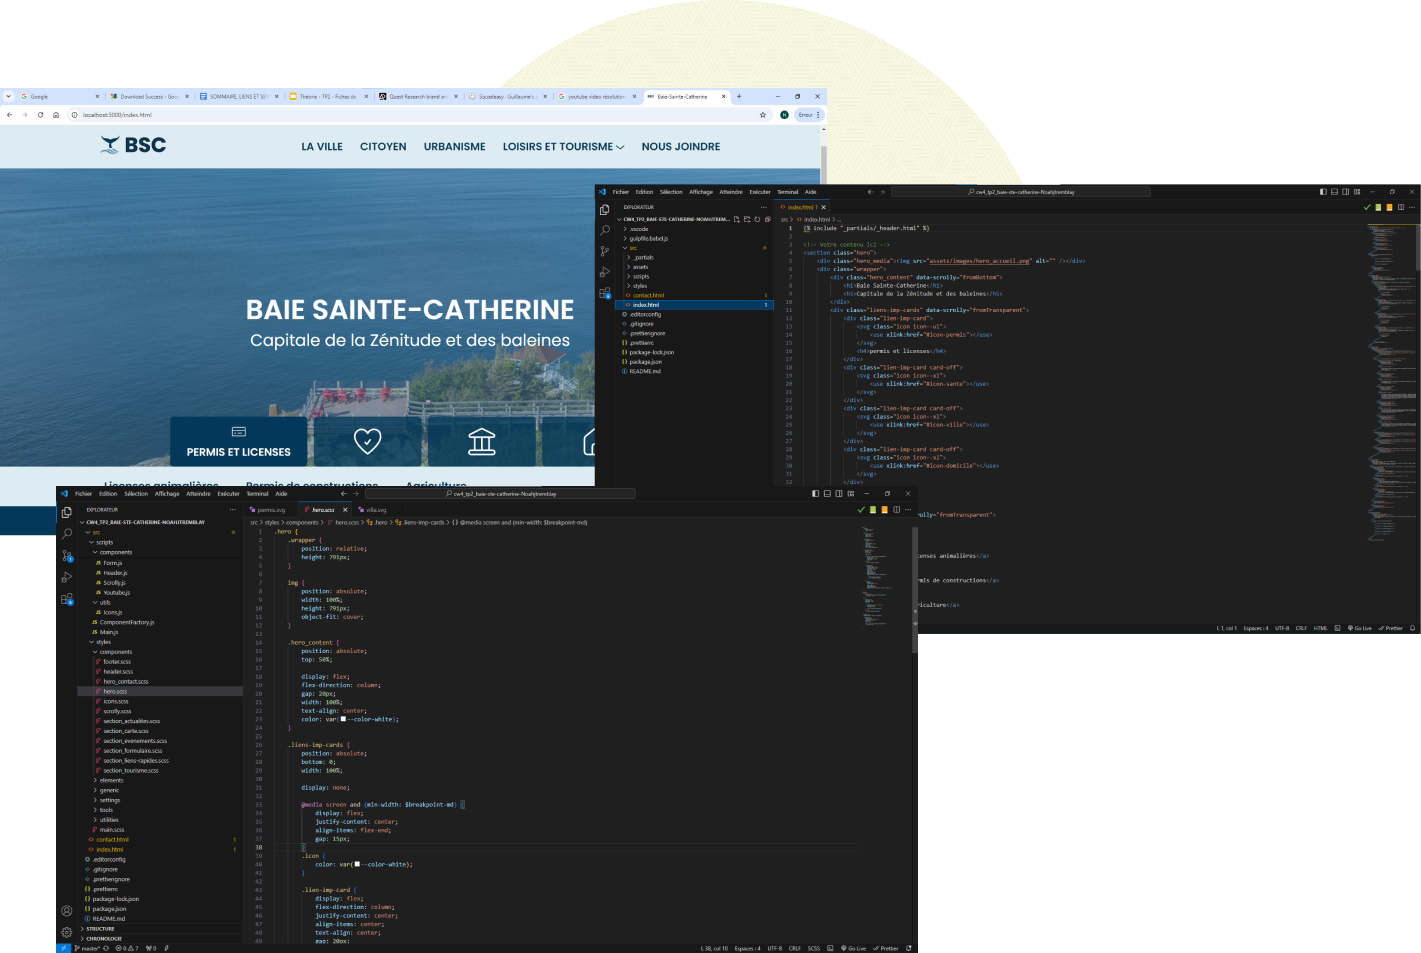Open Exécuter menu in front VS Code
Screen dimensions: 1421x953
coord(229,494)
